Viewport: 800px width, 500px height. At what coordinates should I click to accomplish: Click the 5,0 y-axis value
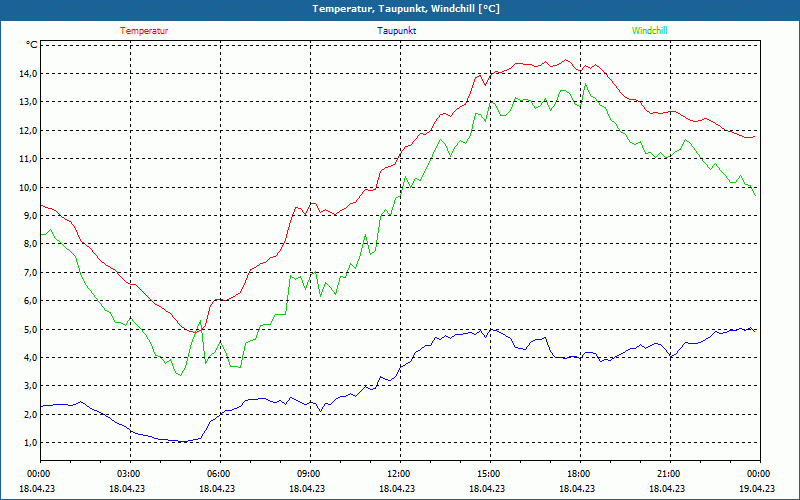coord(31,329)
